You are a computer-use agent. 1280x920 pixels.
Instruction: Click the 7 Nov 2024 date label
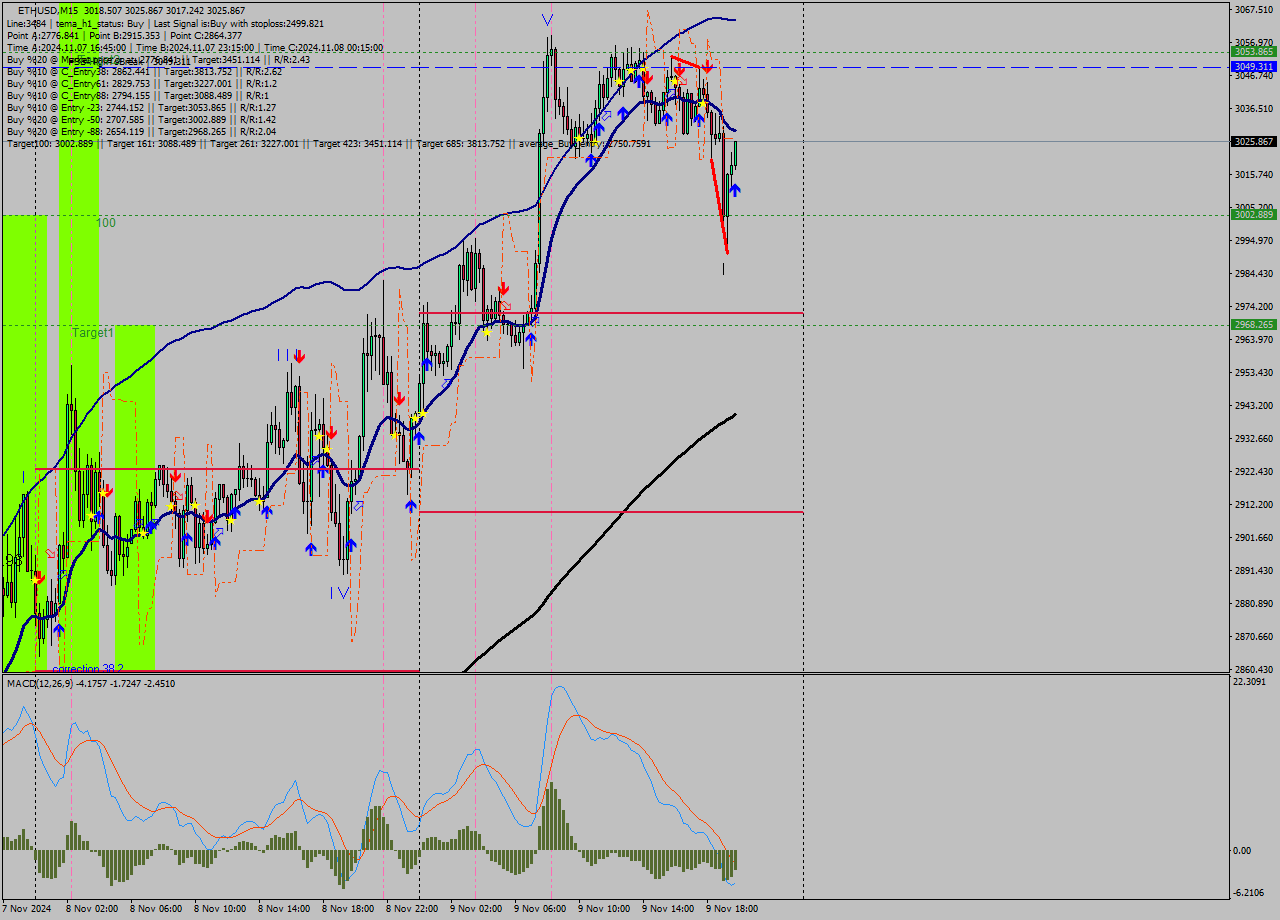click(26, 909)
